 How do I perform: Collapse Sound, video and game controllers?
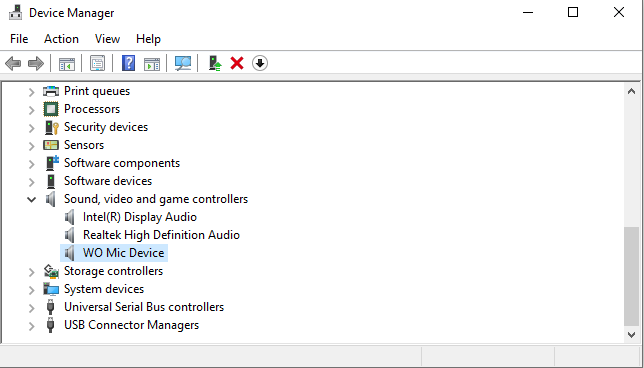click(x=31, y=200)
